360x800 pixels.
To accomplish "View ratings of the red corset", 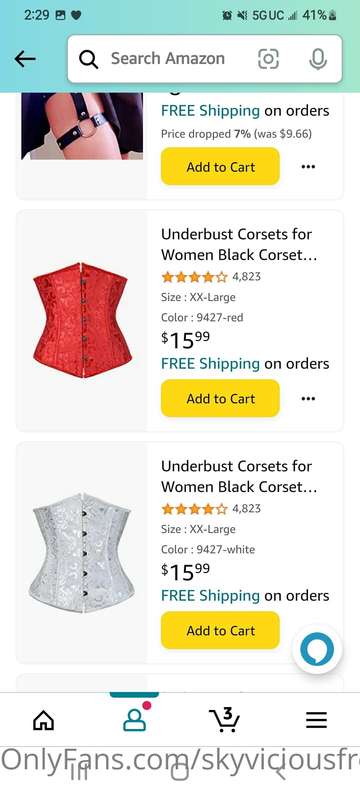I will pos(211,277).
